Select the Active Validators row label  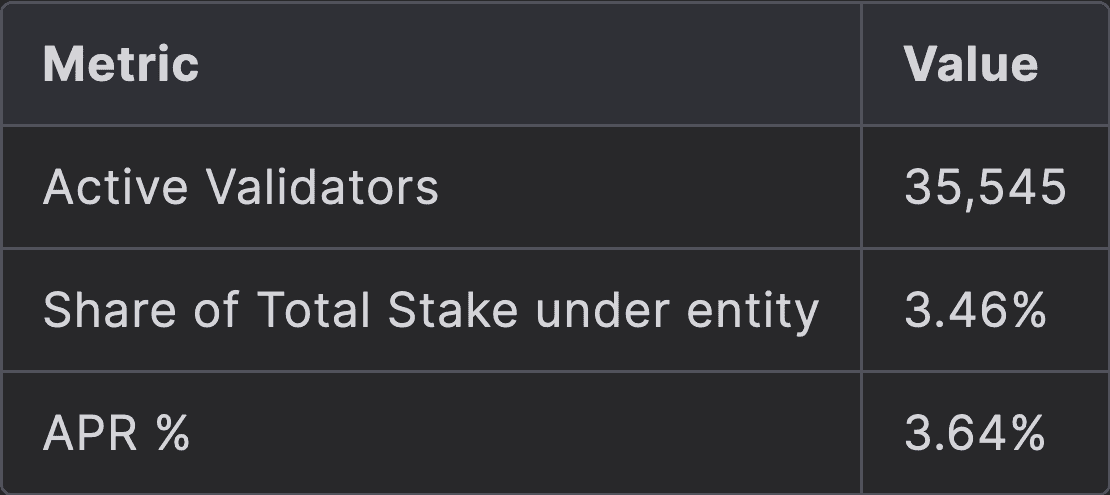coord(240,187)
